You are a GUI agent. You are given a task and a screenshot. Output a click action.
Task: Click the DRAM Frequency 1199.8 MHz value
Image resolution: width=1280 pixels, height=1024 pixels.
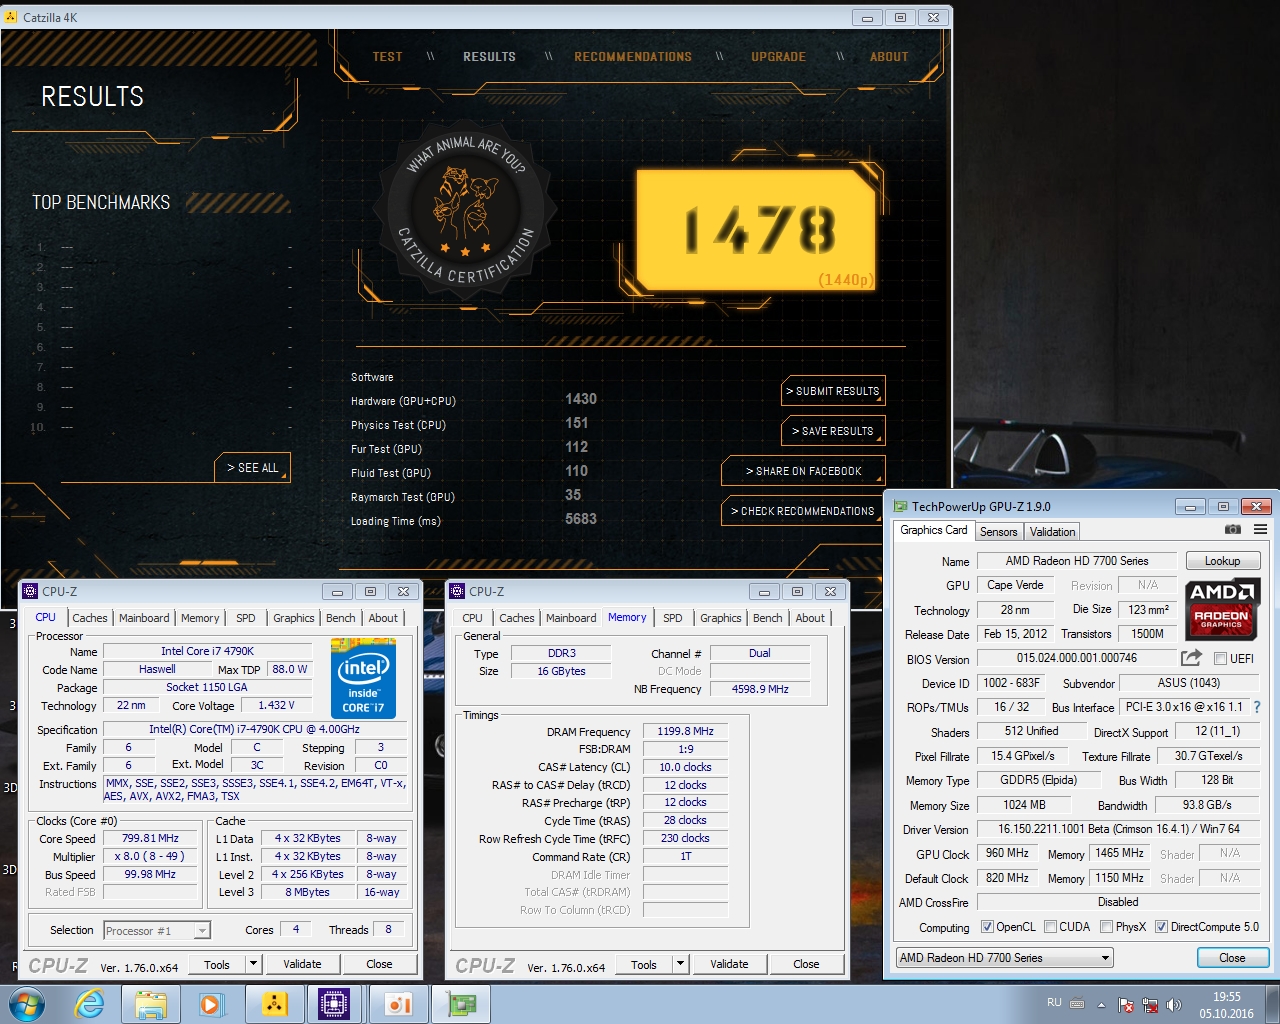(x=685, y=731)
